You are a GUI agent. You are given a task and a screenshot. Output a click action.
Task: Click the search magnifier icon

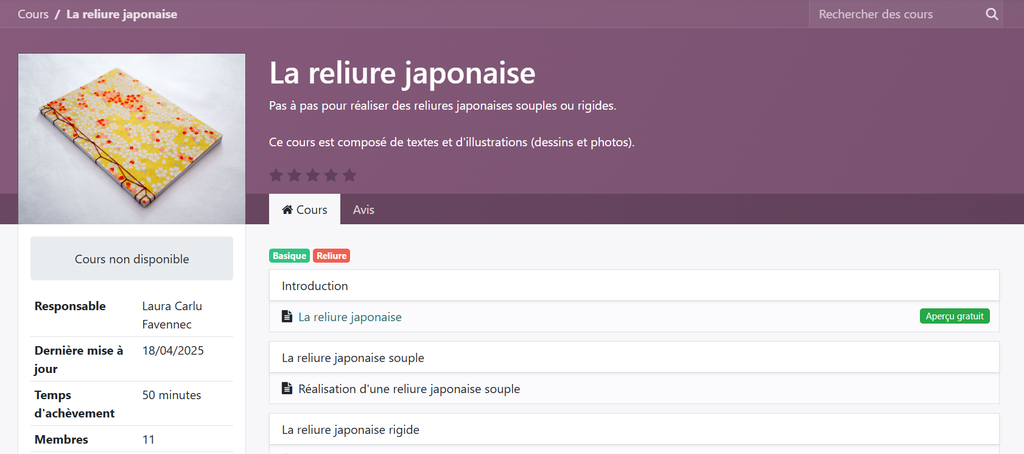click(991, 14)
